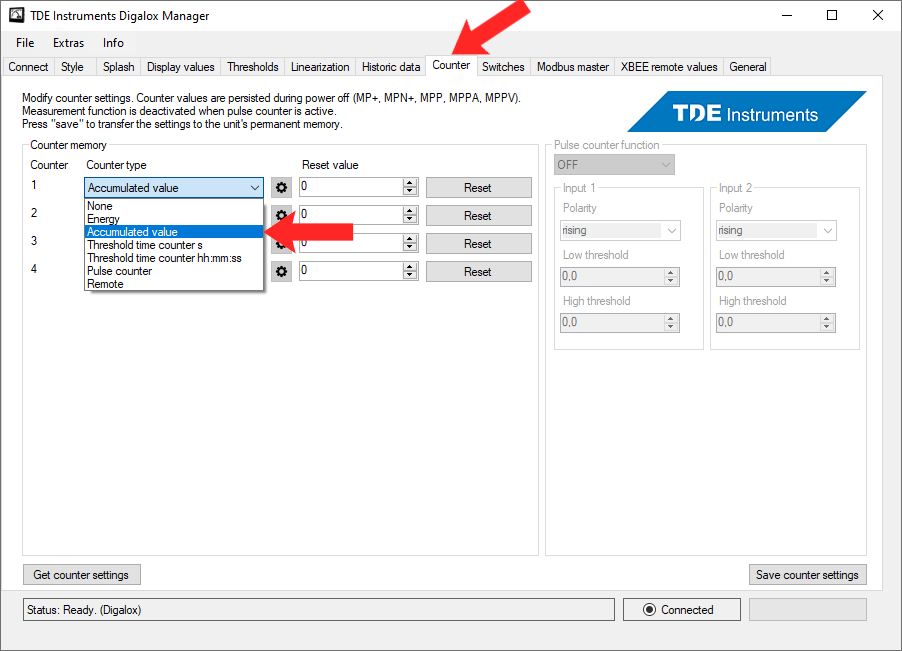
Task: Open the Input 2 Polarity dropdown
Action: click(776, 231)
